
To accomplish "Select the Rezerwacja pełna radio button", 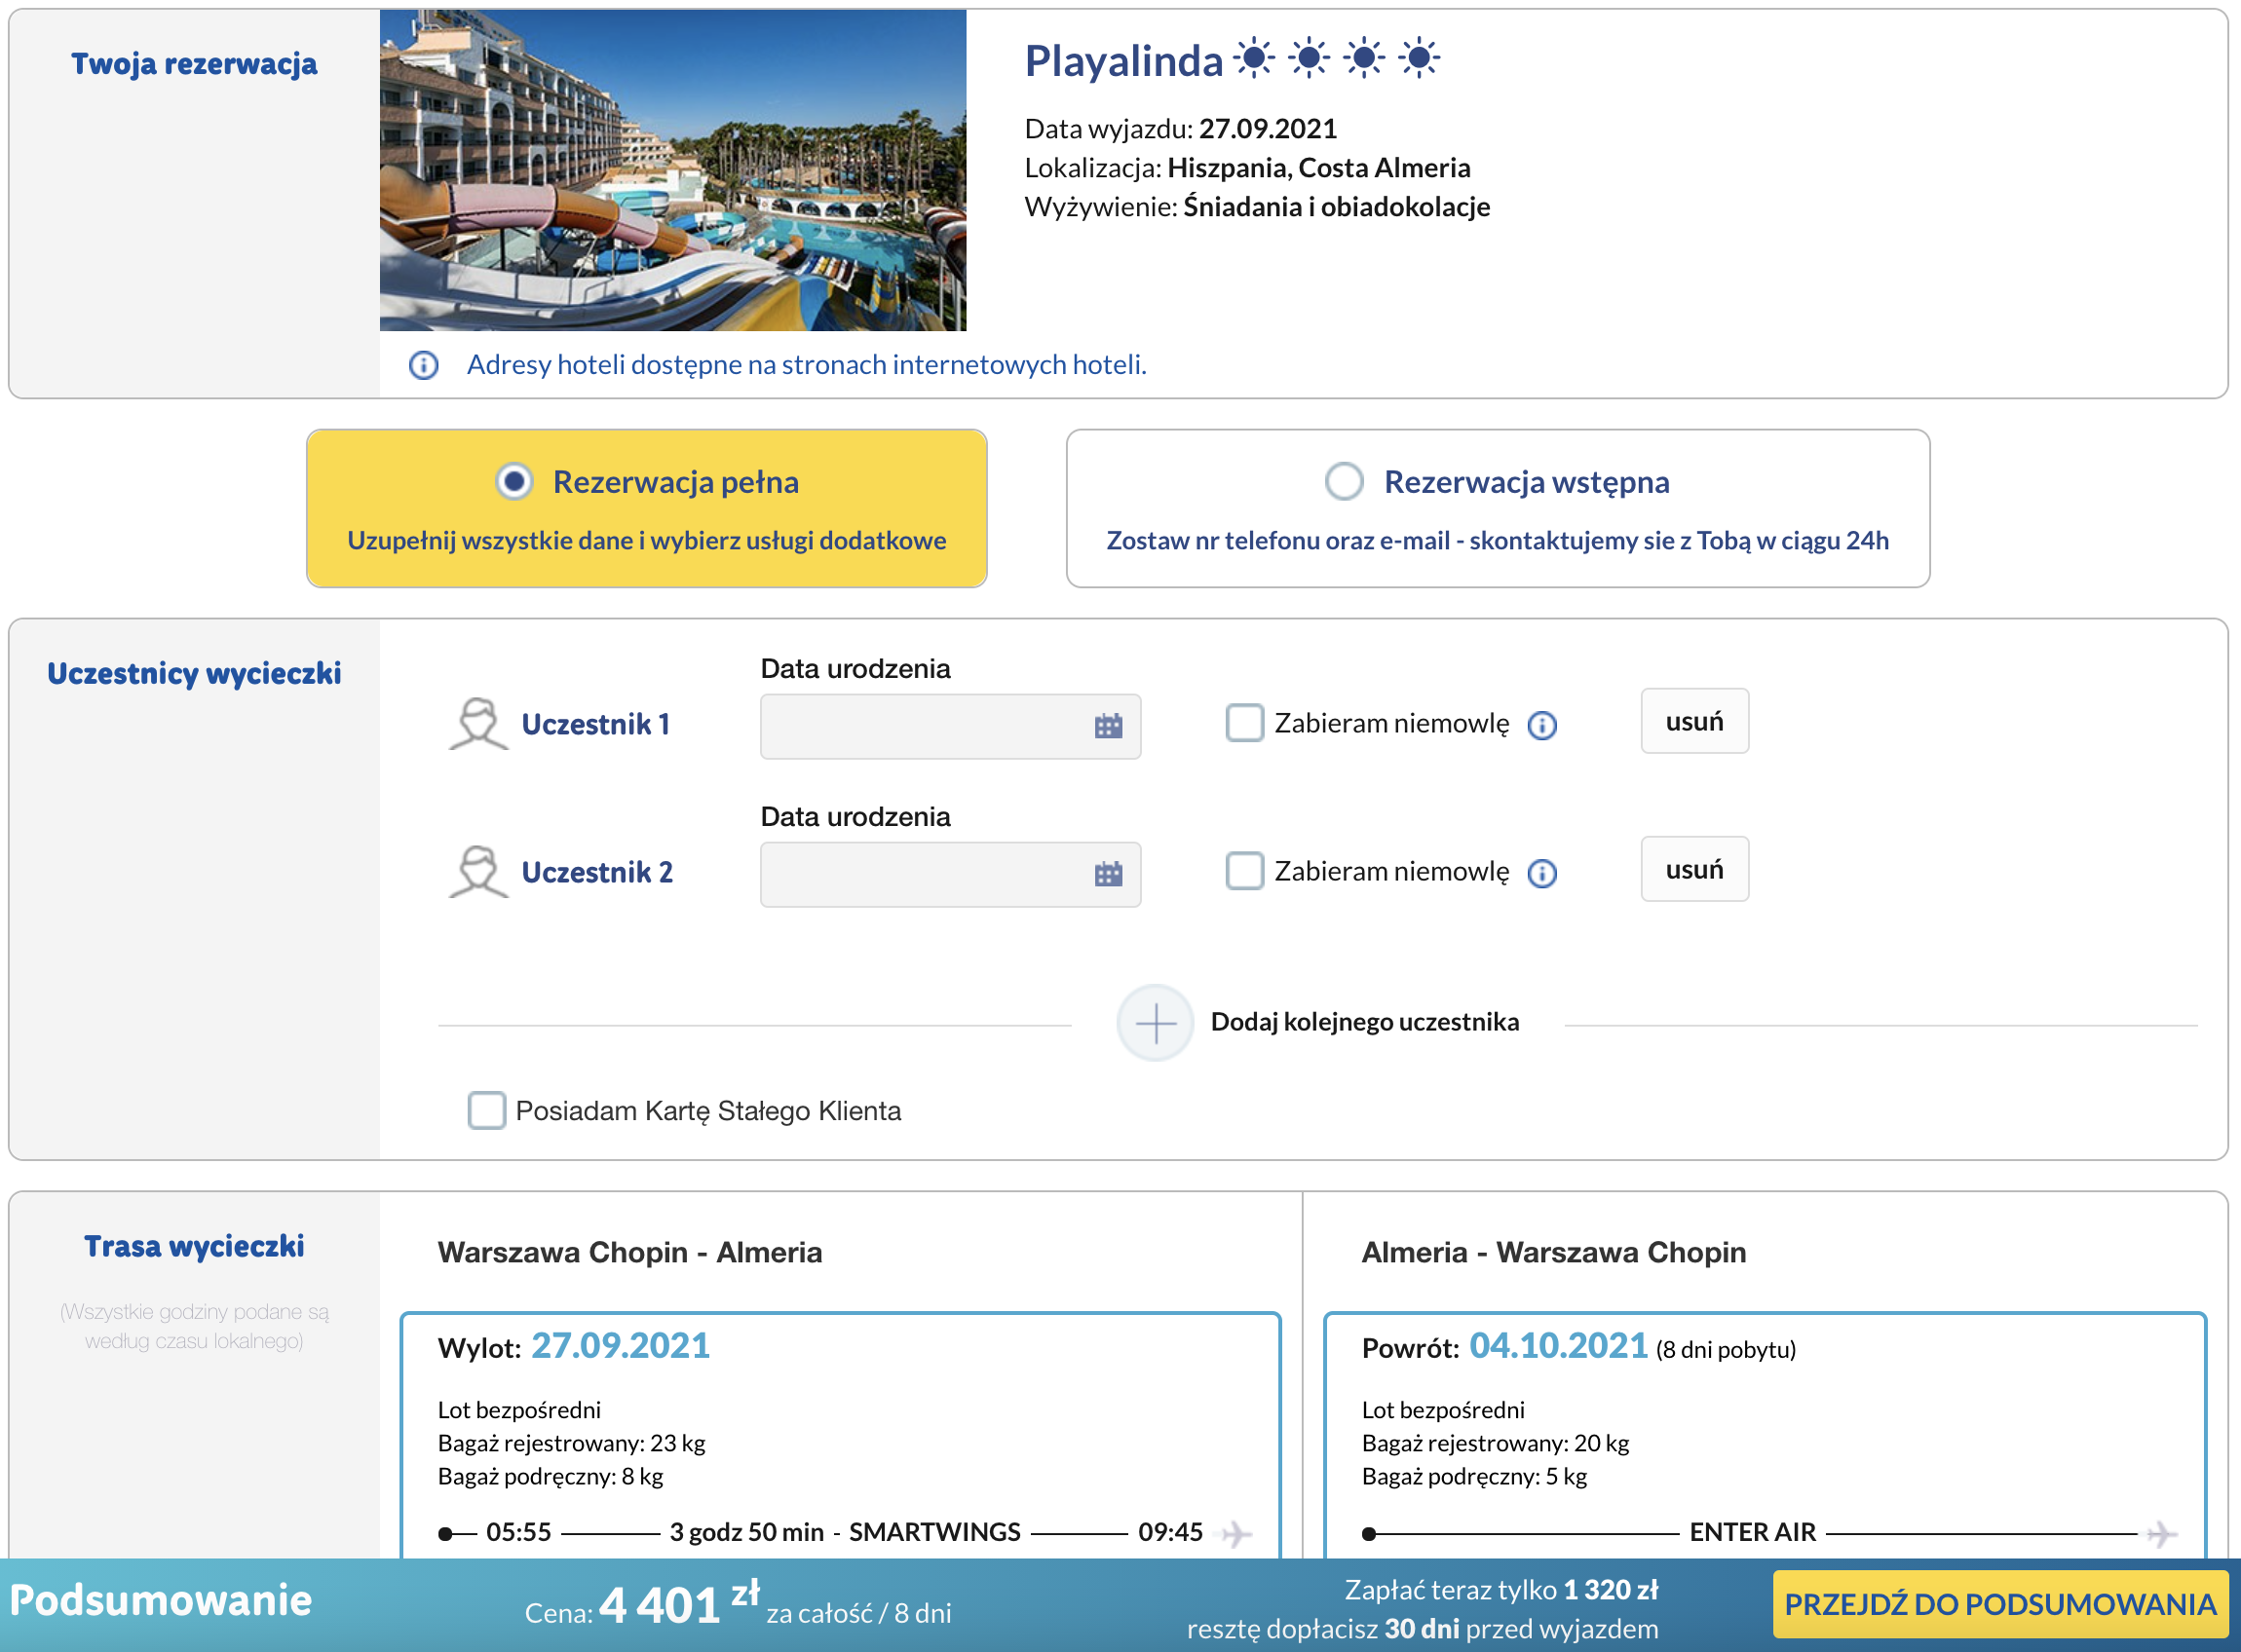I will point(514,482).
